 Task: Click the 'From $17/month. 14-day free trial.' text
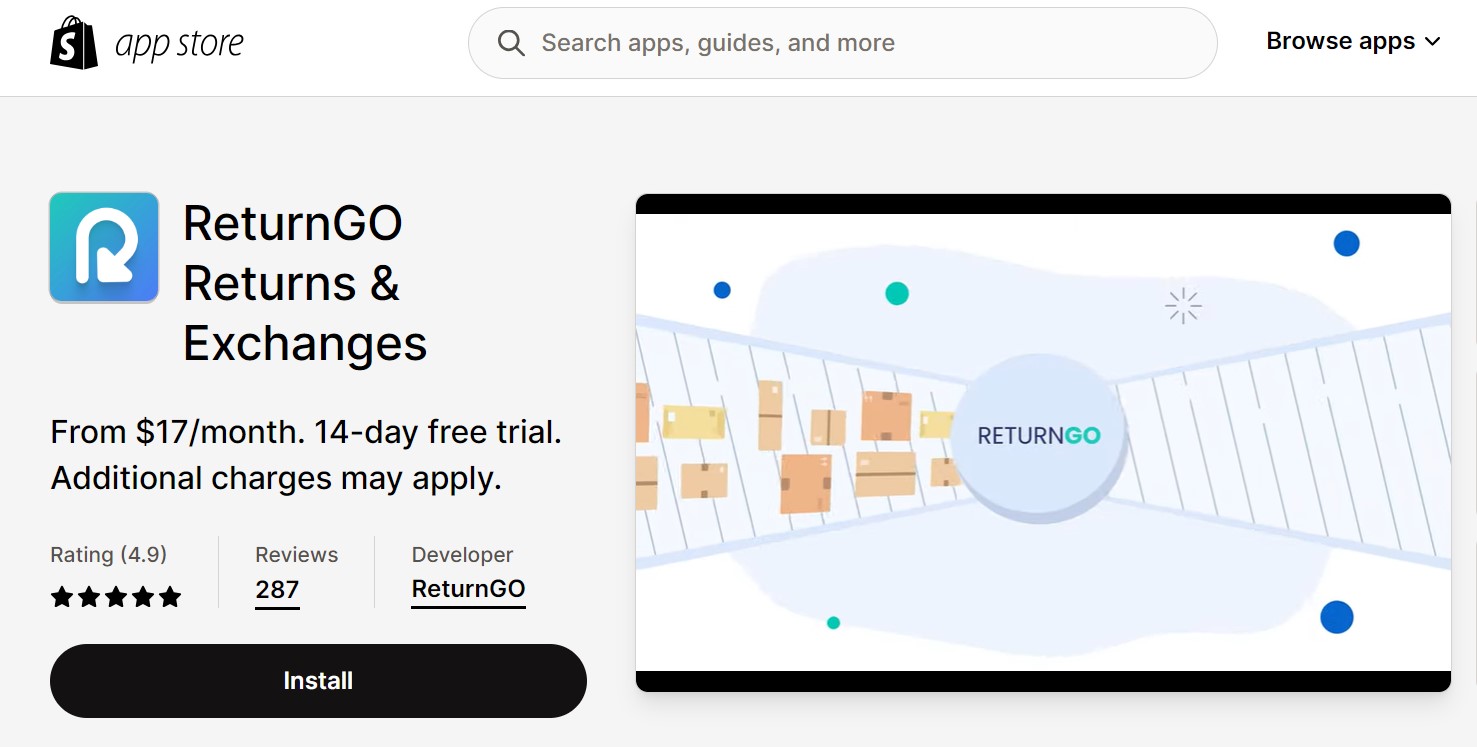[306, 433]
